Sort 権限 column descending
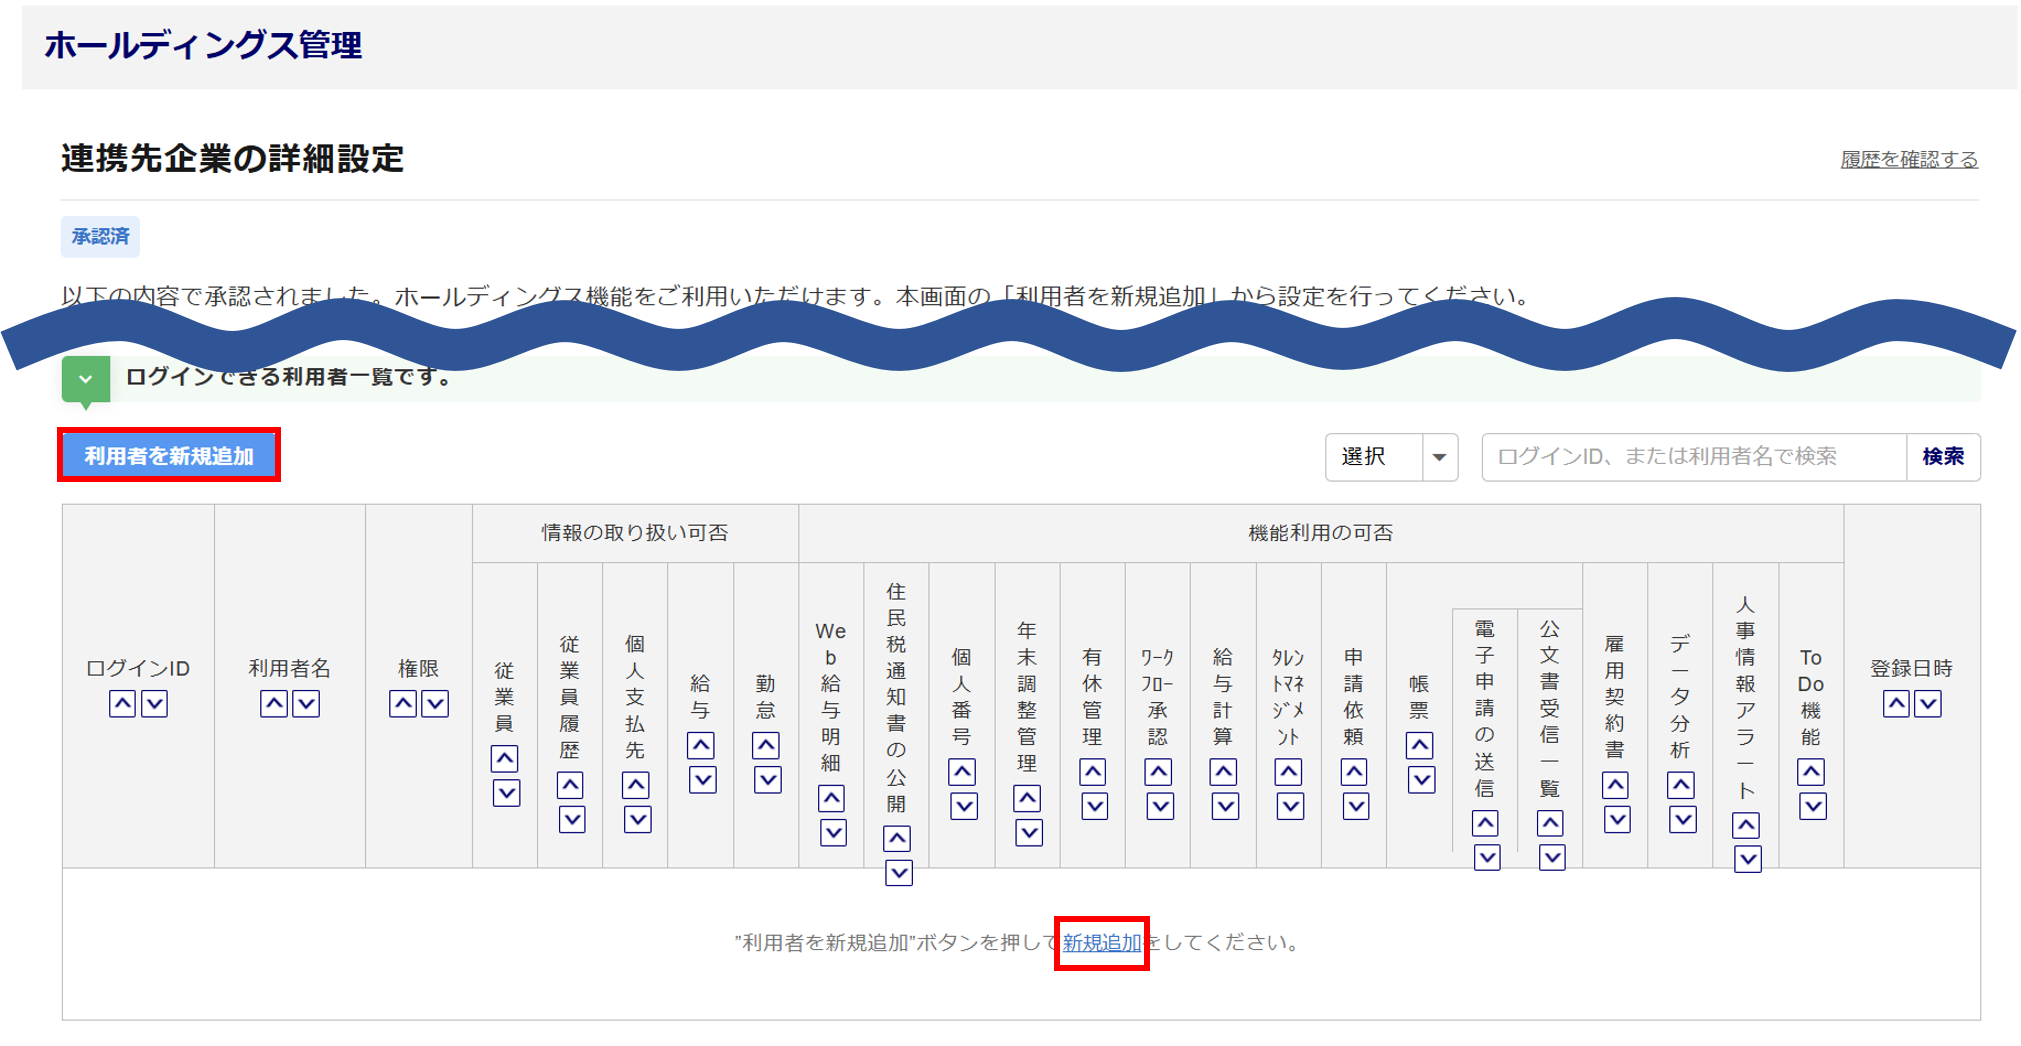2021x1046 pixels. click(x=435, y=704)
